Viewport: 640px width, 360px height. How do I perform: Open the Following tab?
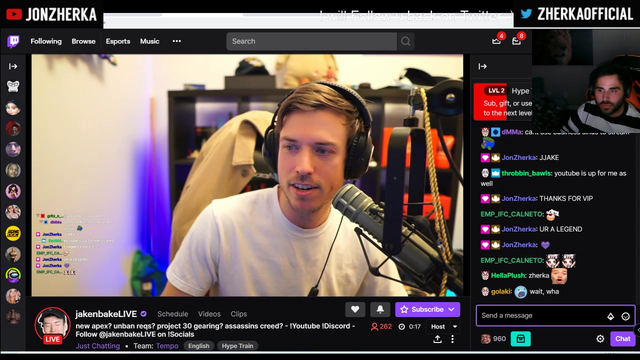46,41
